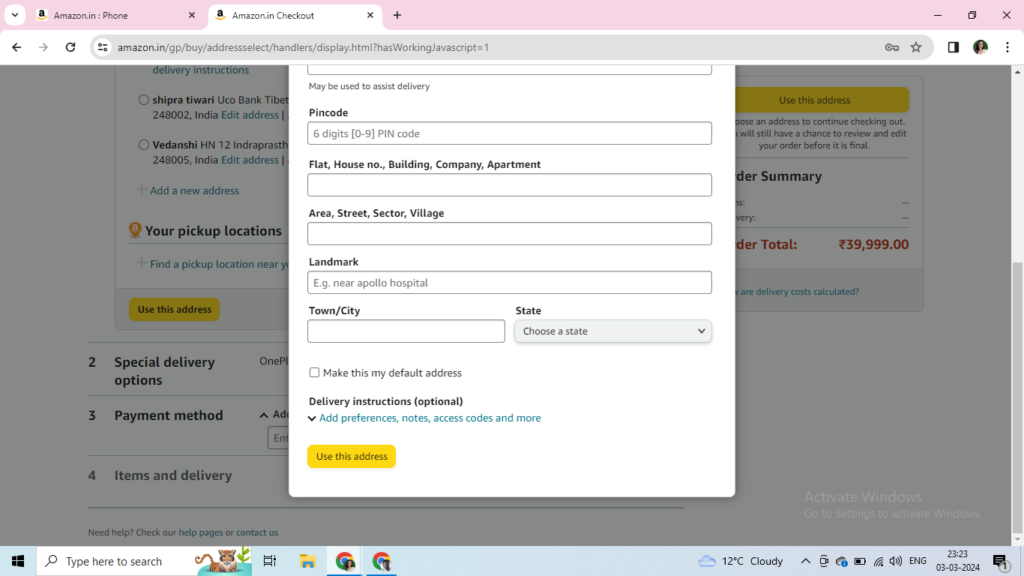Open File Explorer from the taskbar
The image size is (1024, 576).
pyautogui.click(x=308, y=561)
